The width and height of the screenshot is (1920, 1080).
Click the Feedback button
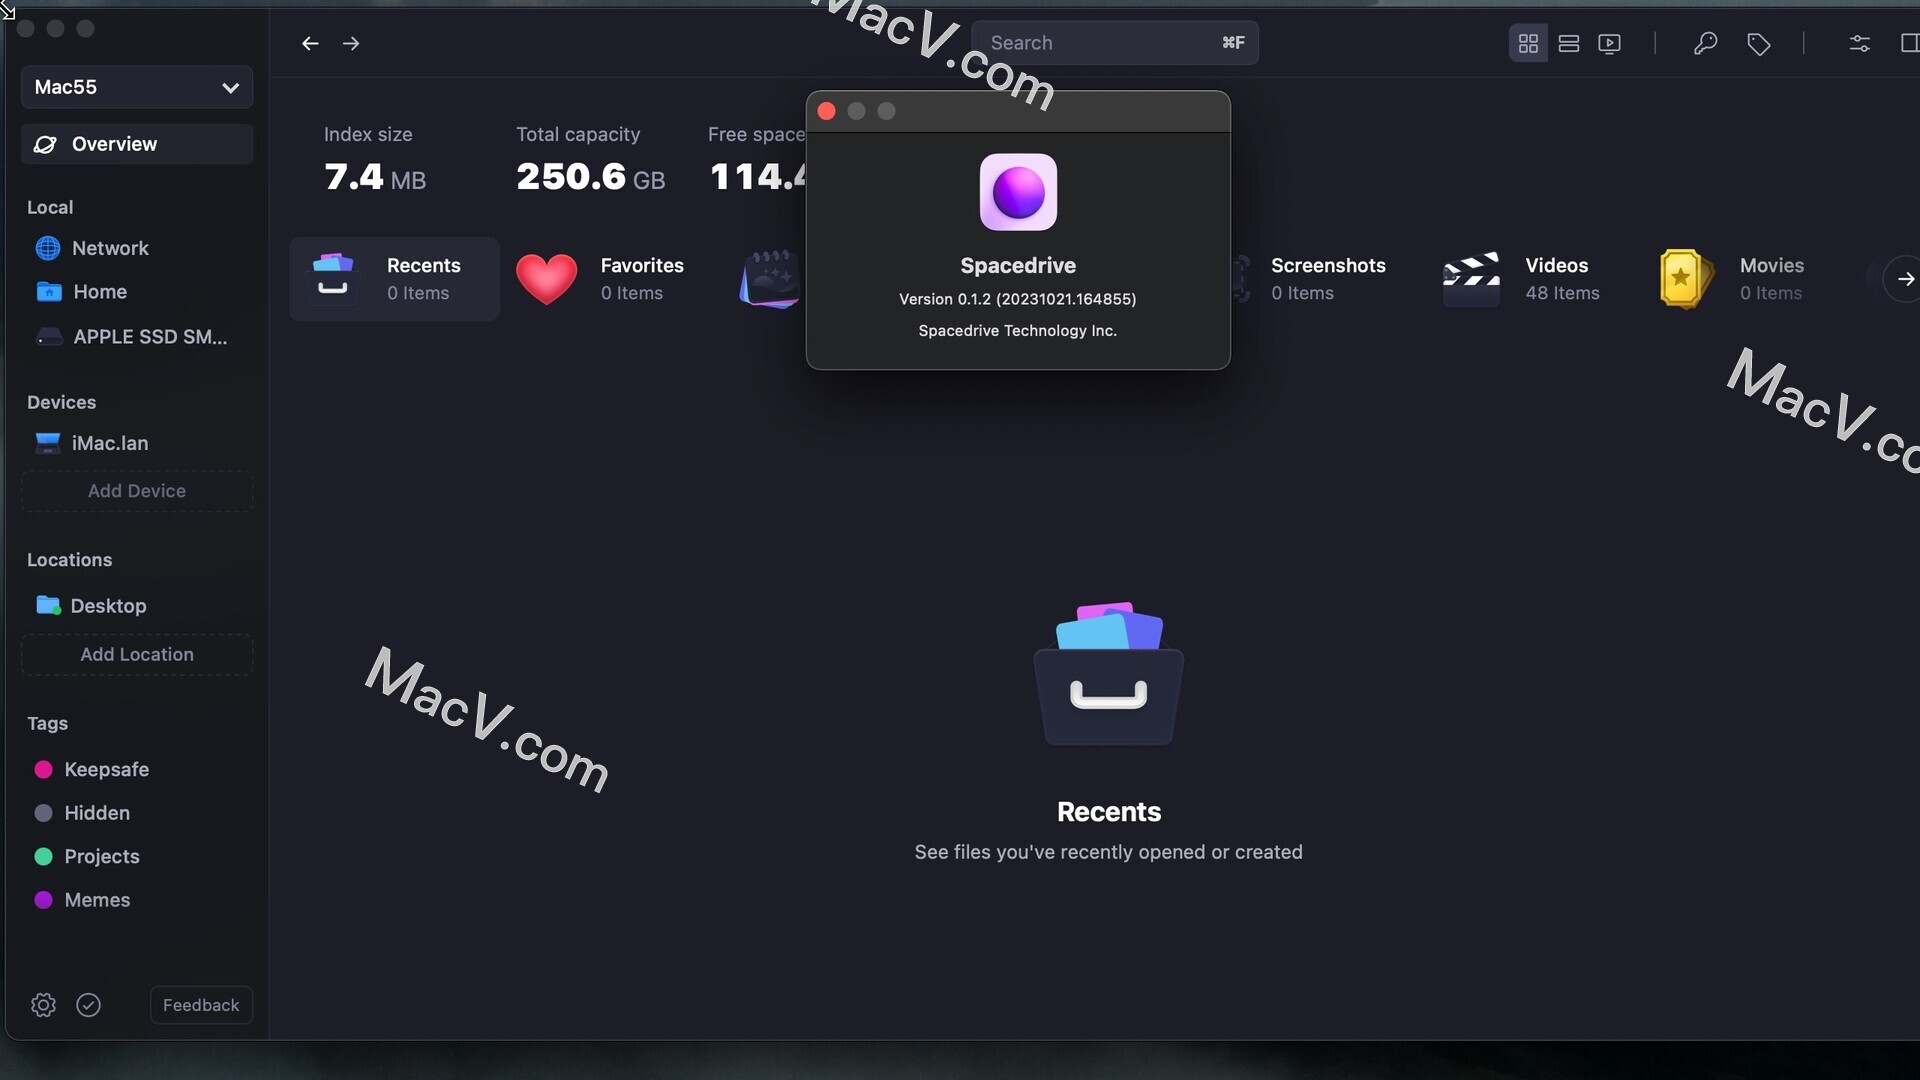point(200,1005)
